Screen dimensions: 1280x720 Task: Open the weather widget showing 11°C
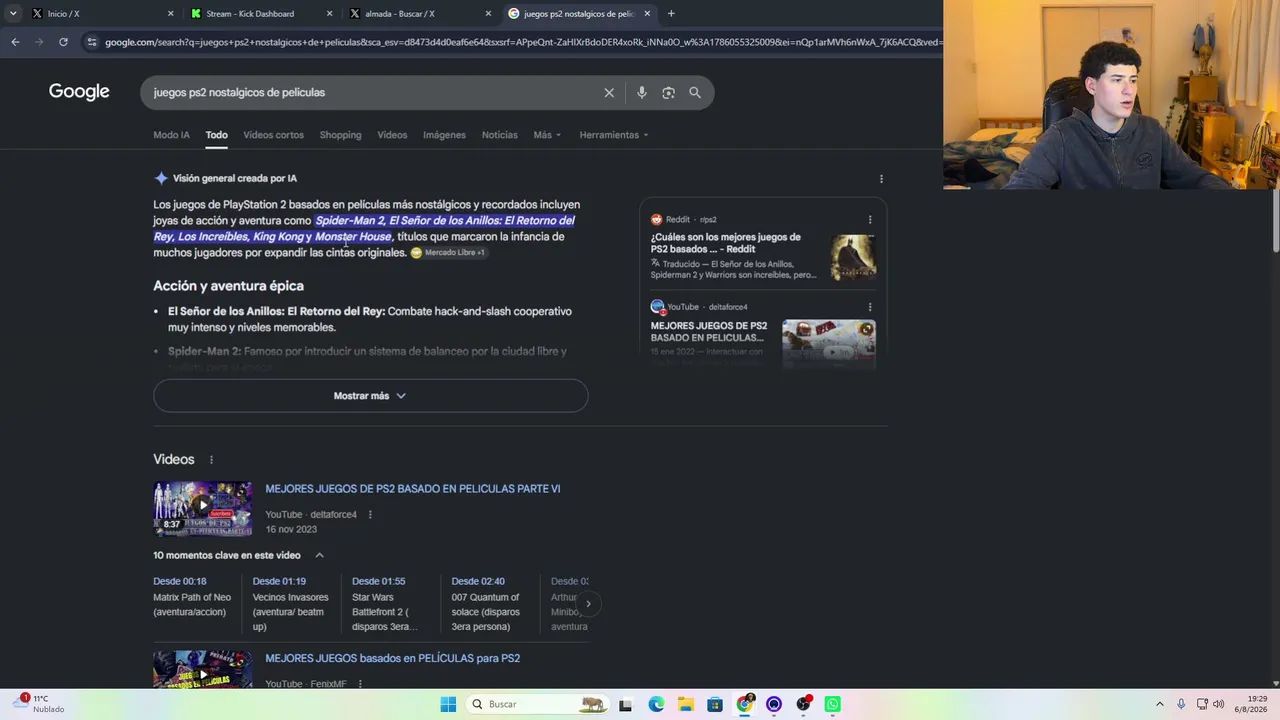[40, 704]
